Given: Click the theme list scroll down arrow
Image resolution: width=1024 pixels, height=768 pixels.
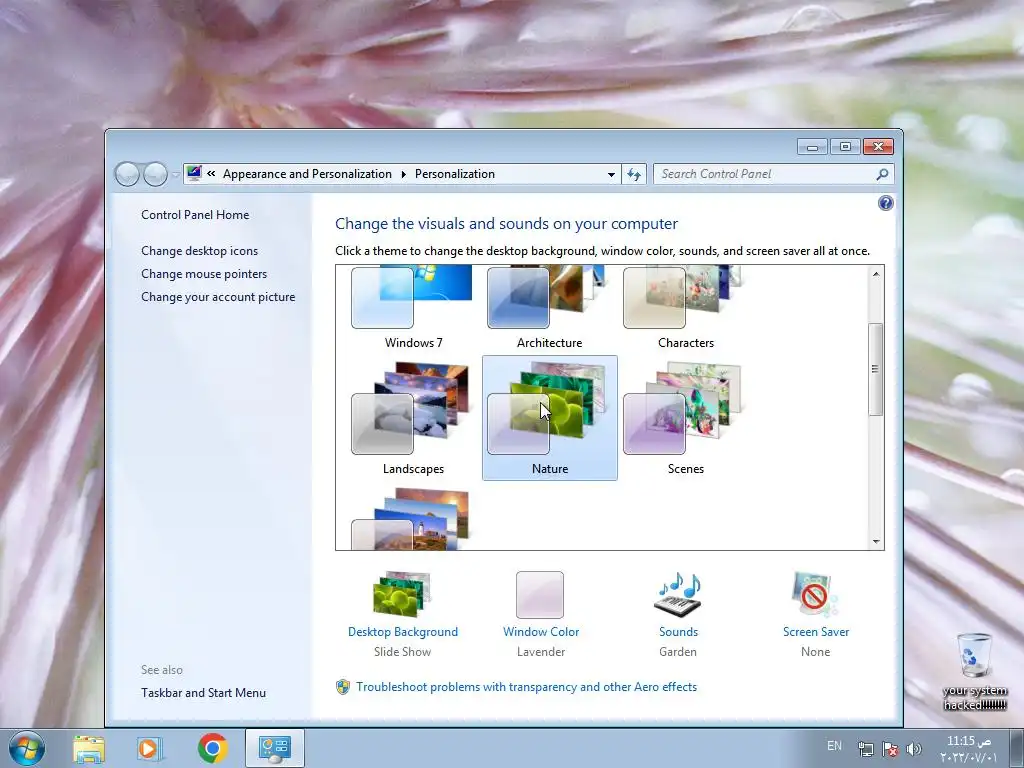Looking at the screenshot, I should coord(876,541).
